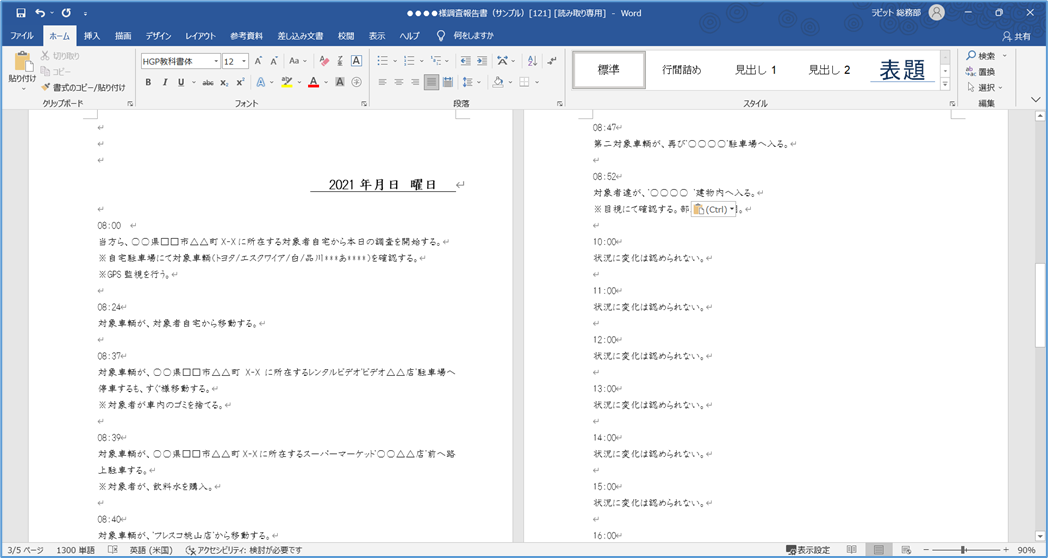This screenshot has height=558, width=1048.
Task: Switch to the 校閲 (Review) tab
Action: [x=346, y=35]
